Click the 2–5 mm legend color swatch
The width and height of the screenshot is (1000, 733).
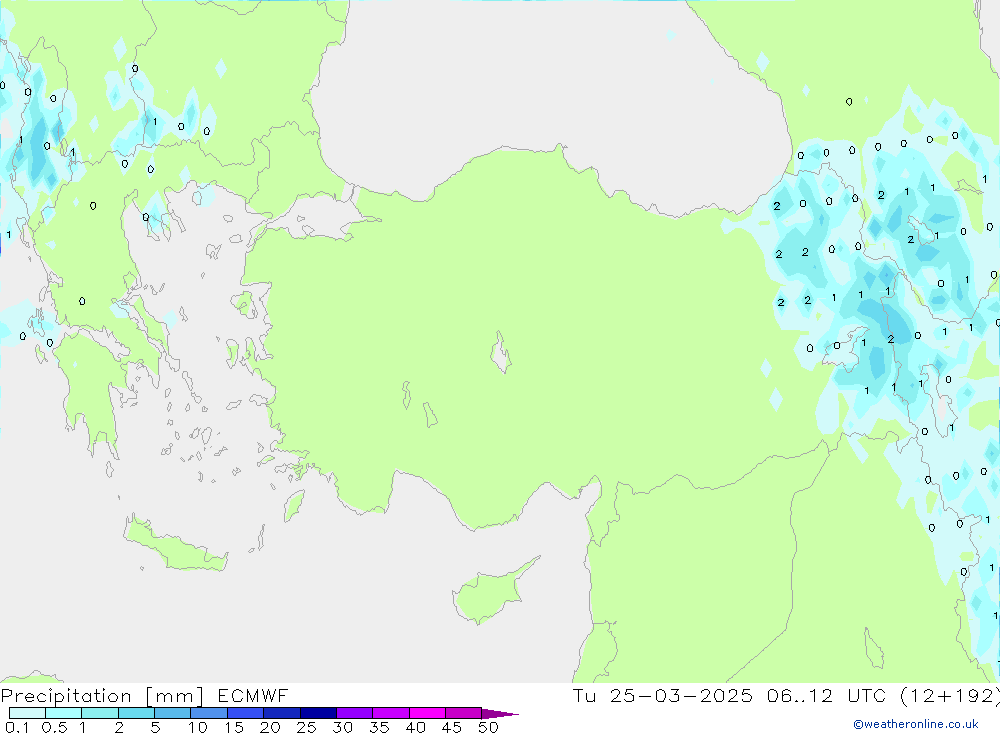coord(136,713)
